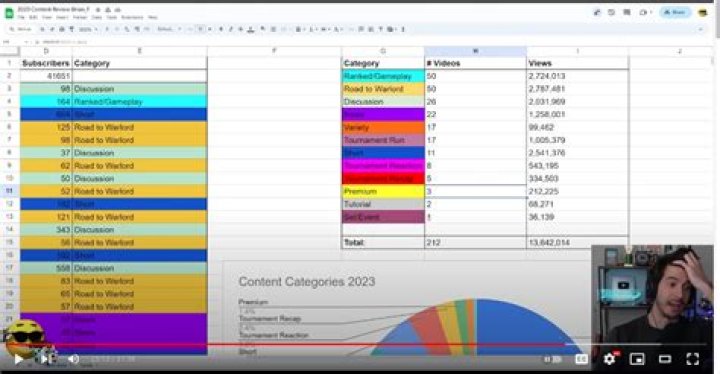
Task: Undo the last action in Sheets toolbar
Action: [42, 29]
